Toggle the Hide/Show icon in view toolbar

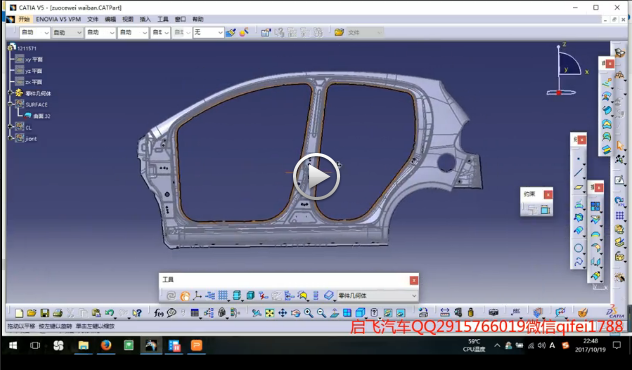point(387,313)
